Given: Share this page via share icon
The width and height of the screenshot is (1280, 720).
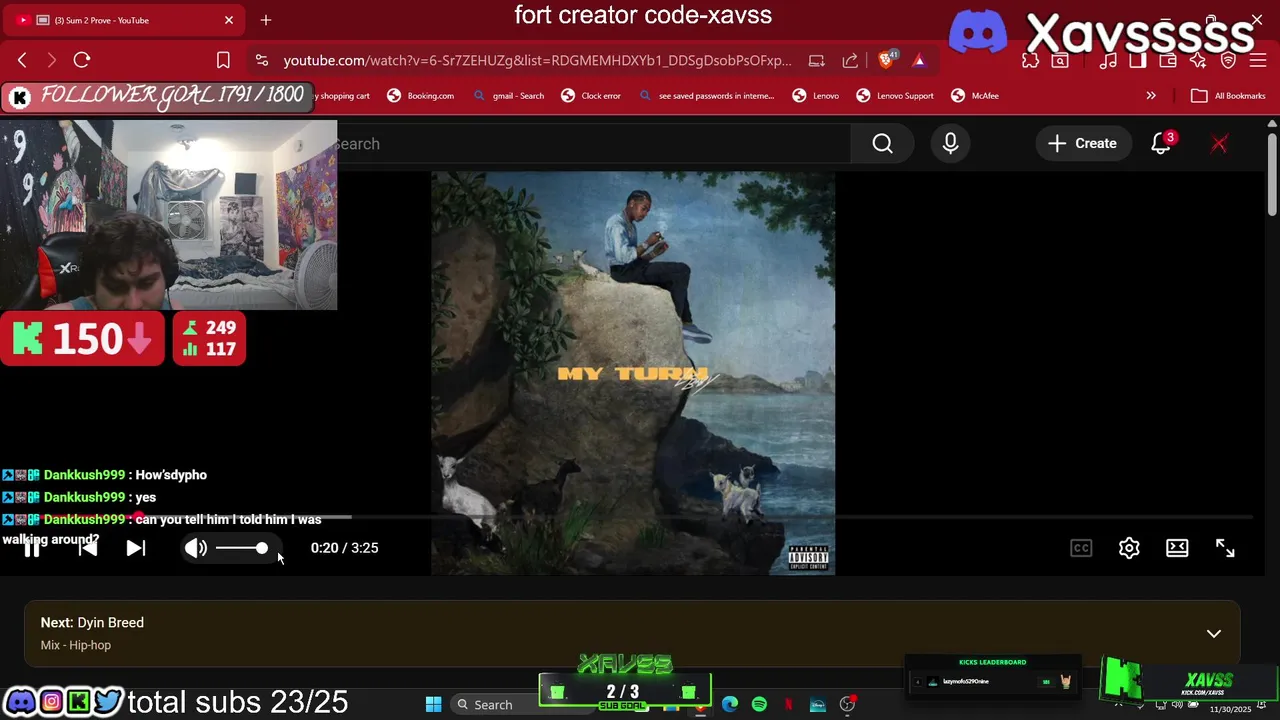Looking at the screenshot, I should [x=850, y=60].
